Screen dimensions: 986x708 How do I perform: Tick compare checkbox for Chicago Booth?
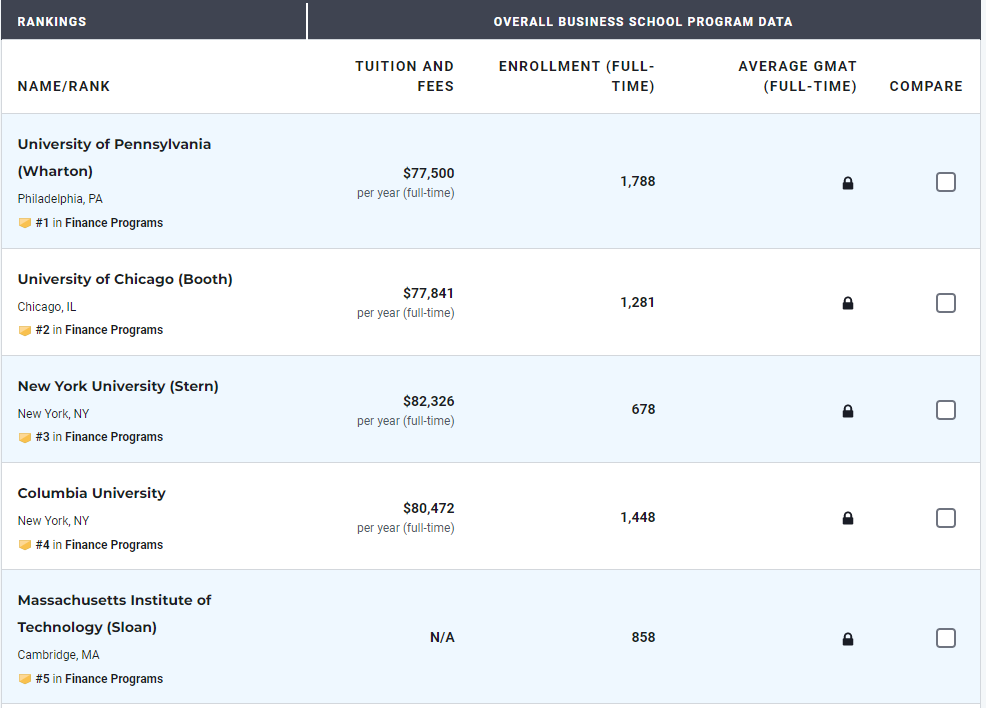946,303
